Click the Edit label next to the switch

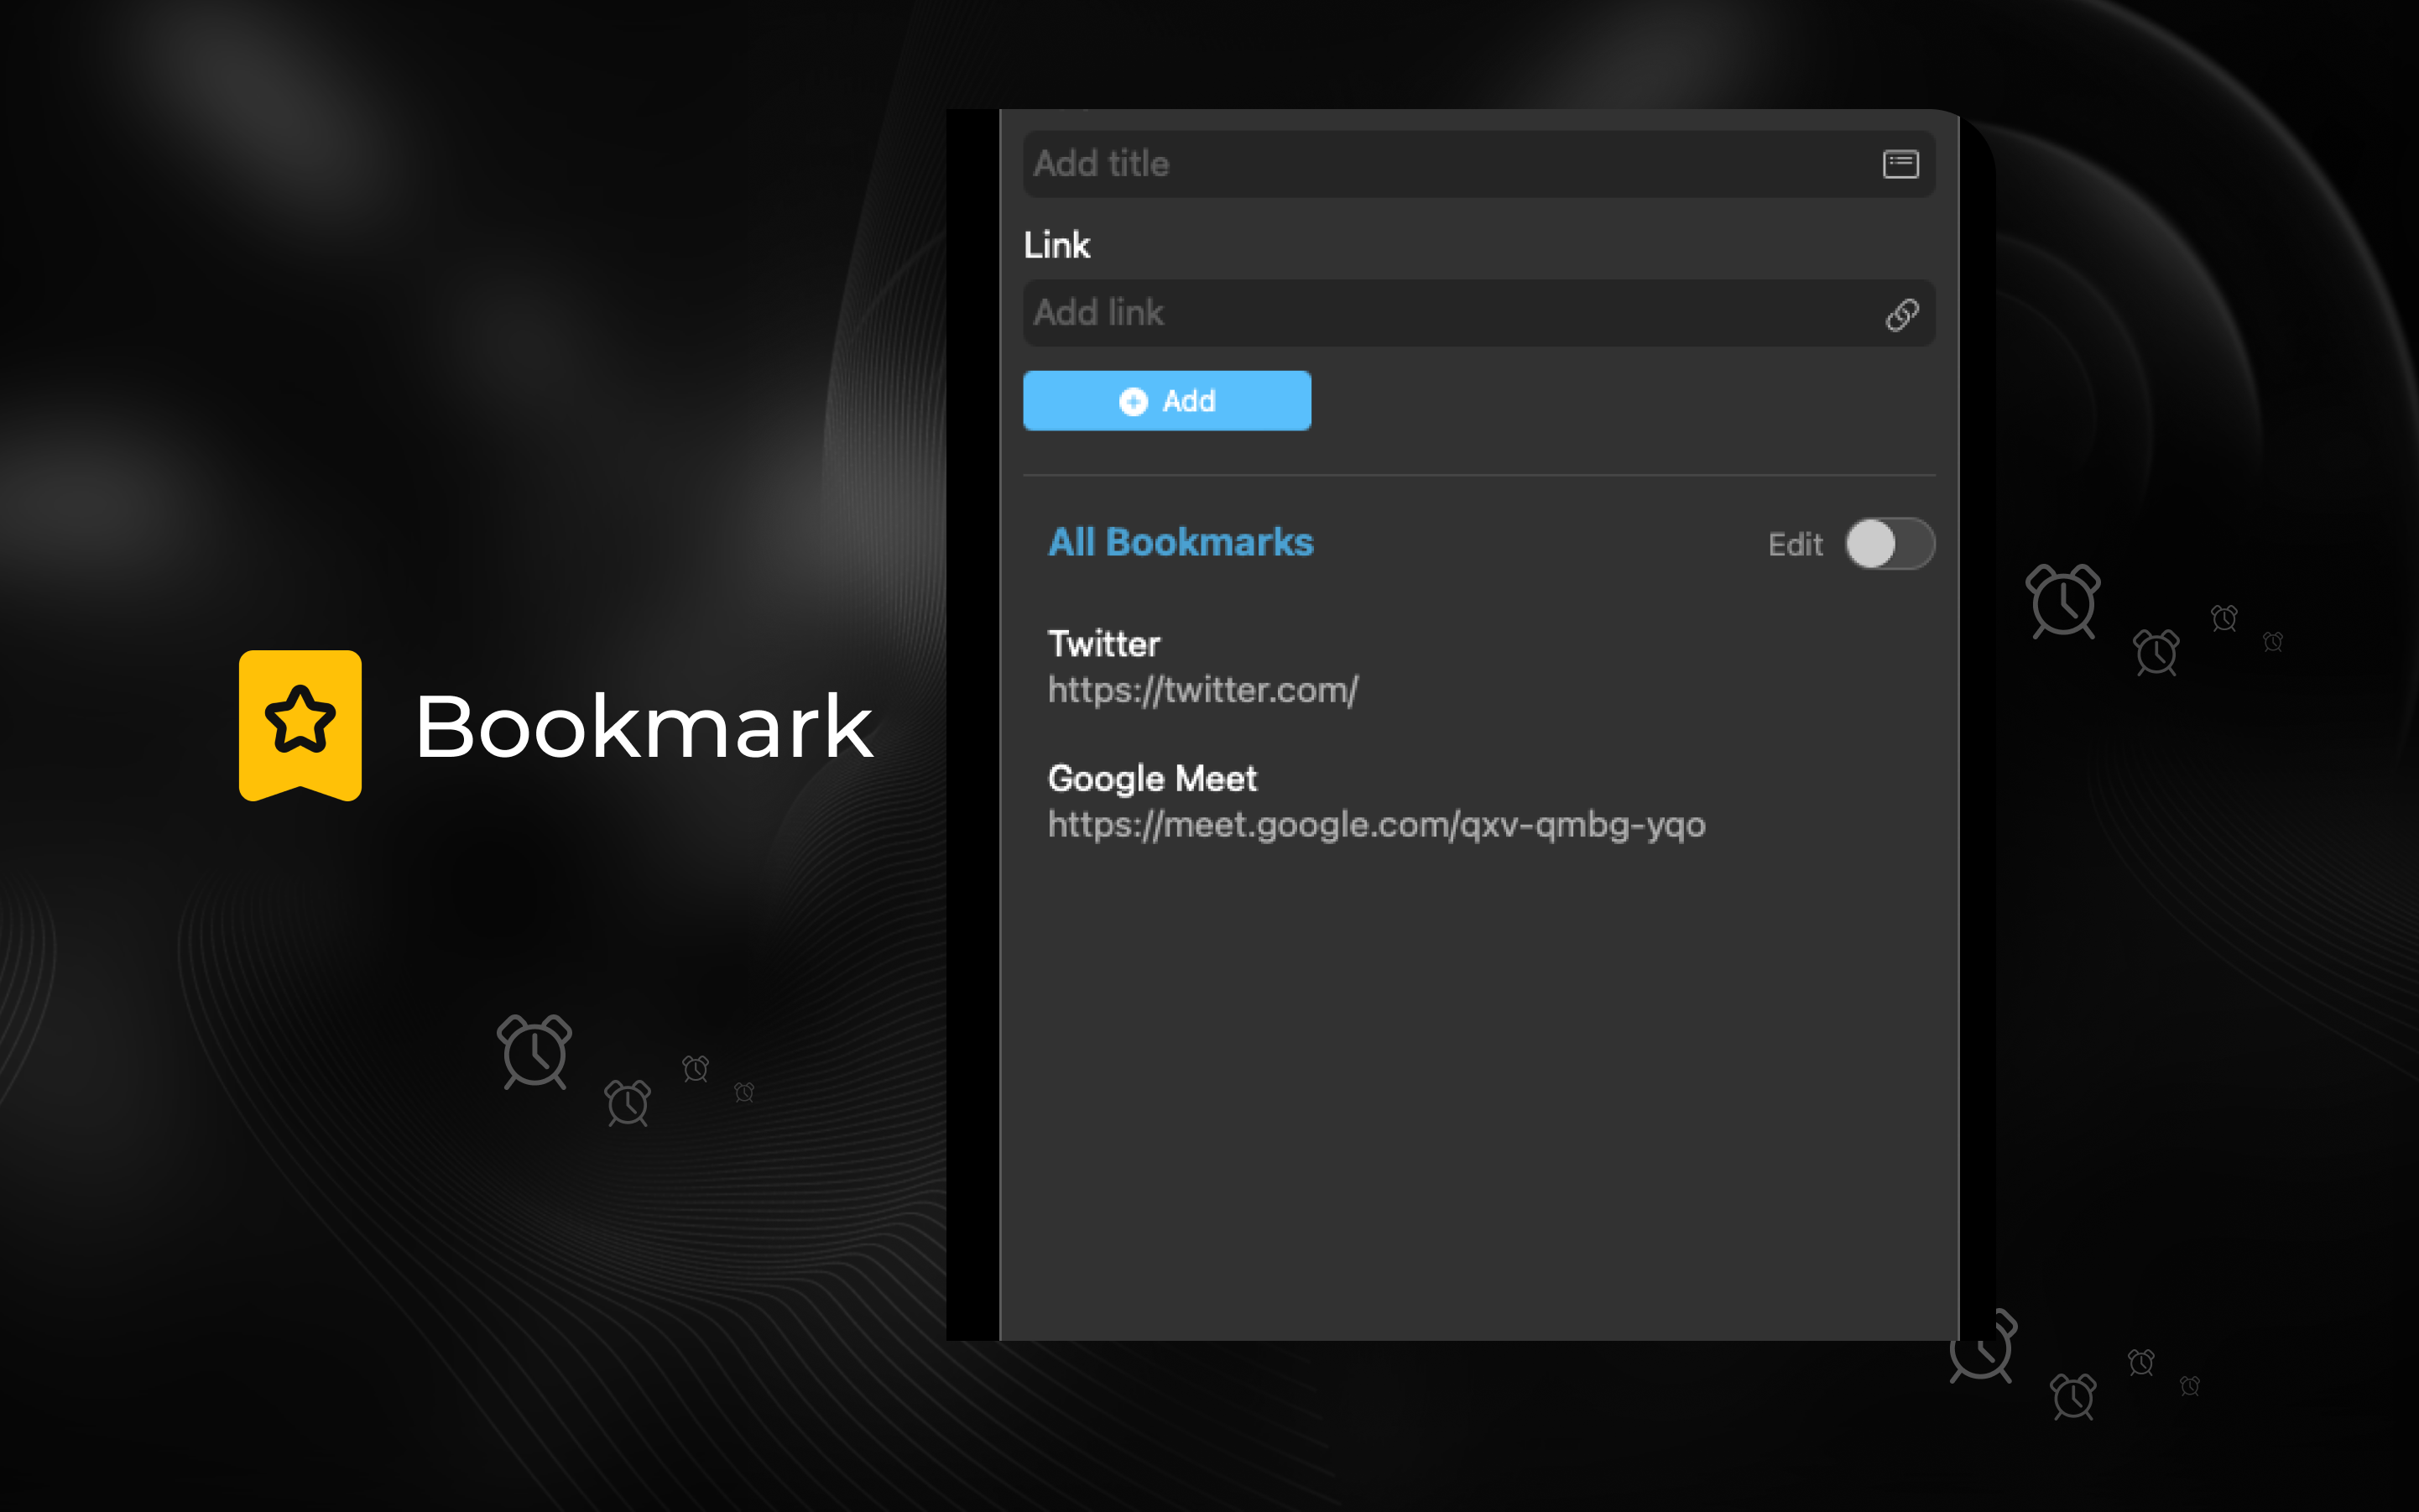1795,545
